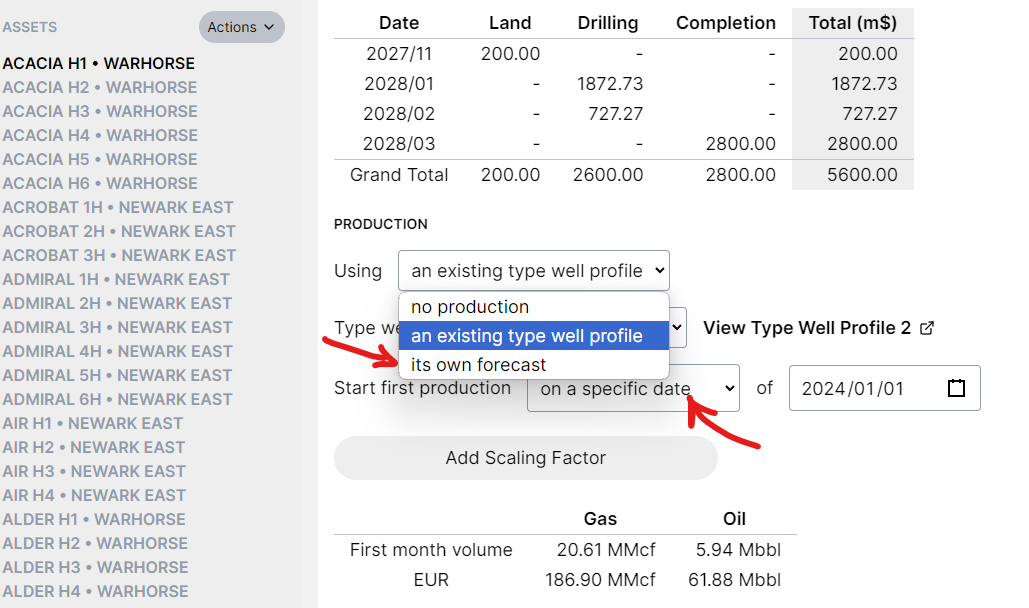Open the Actions menu
The height and width of the screenshot is (608, 1029).
pos(240,27)
